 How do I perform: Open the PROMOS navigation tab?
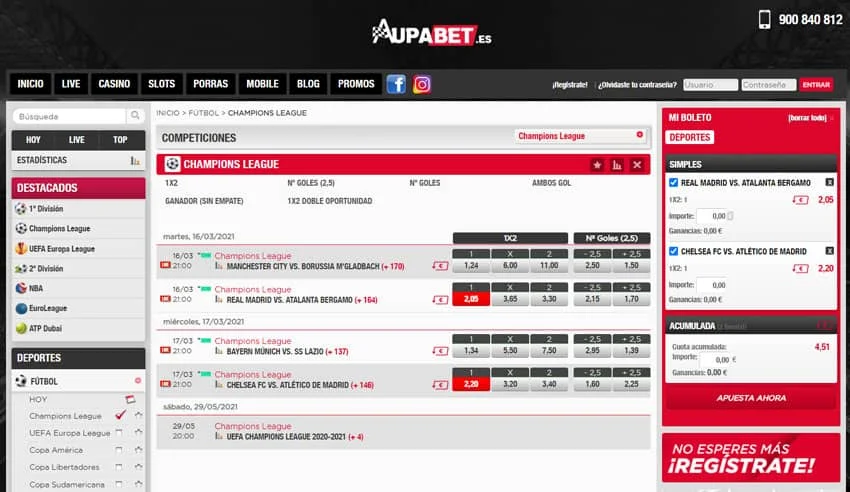point(356,84)
